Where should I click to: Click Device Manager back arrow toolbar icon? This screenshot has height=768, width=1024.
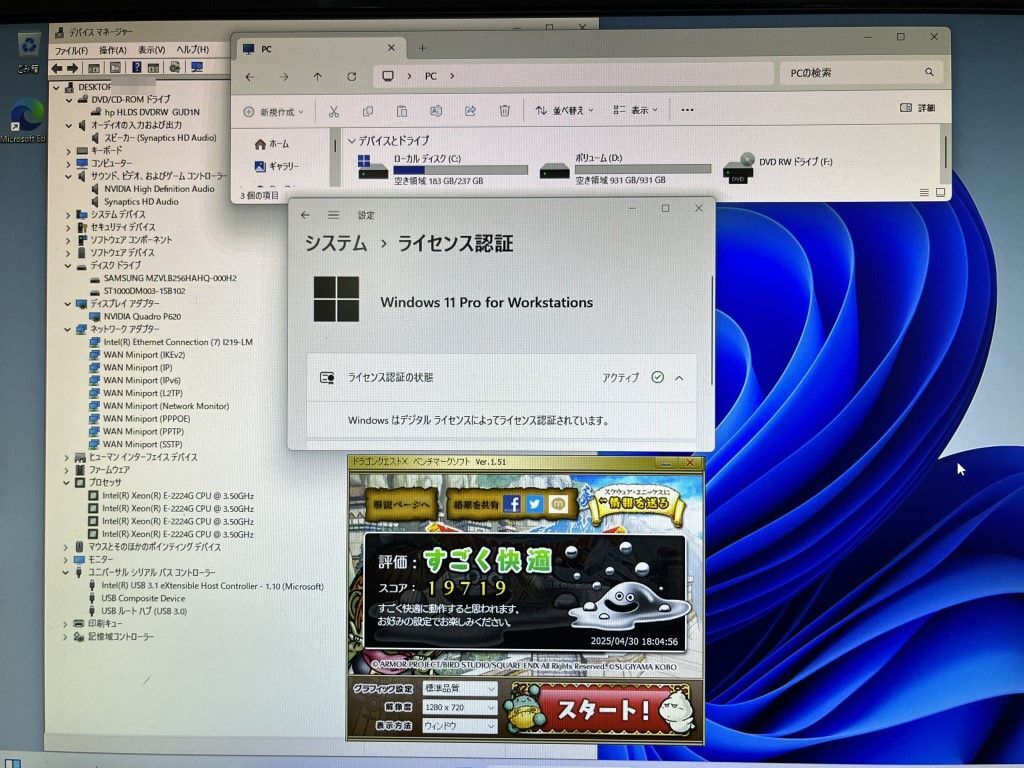coord(57,68)
